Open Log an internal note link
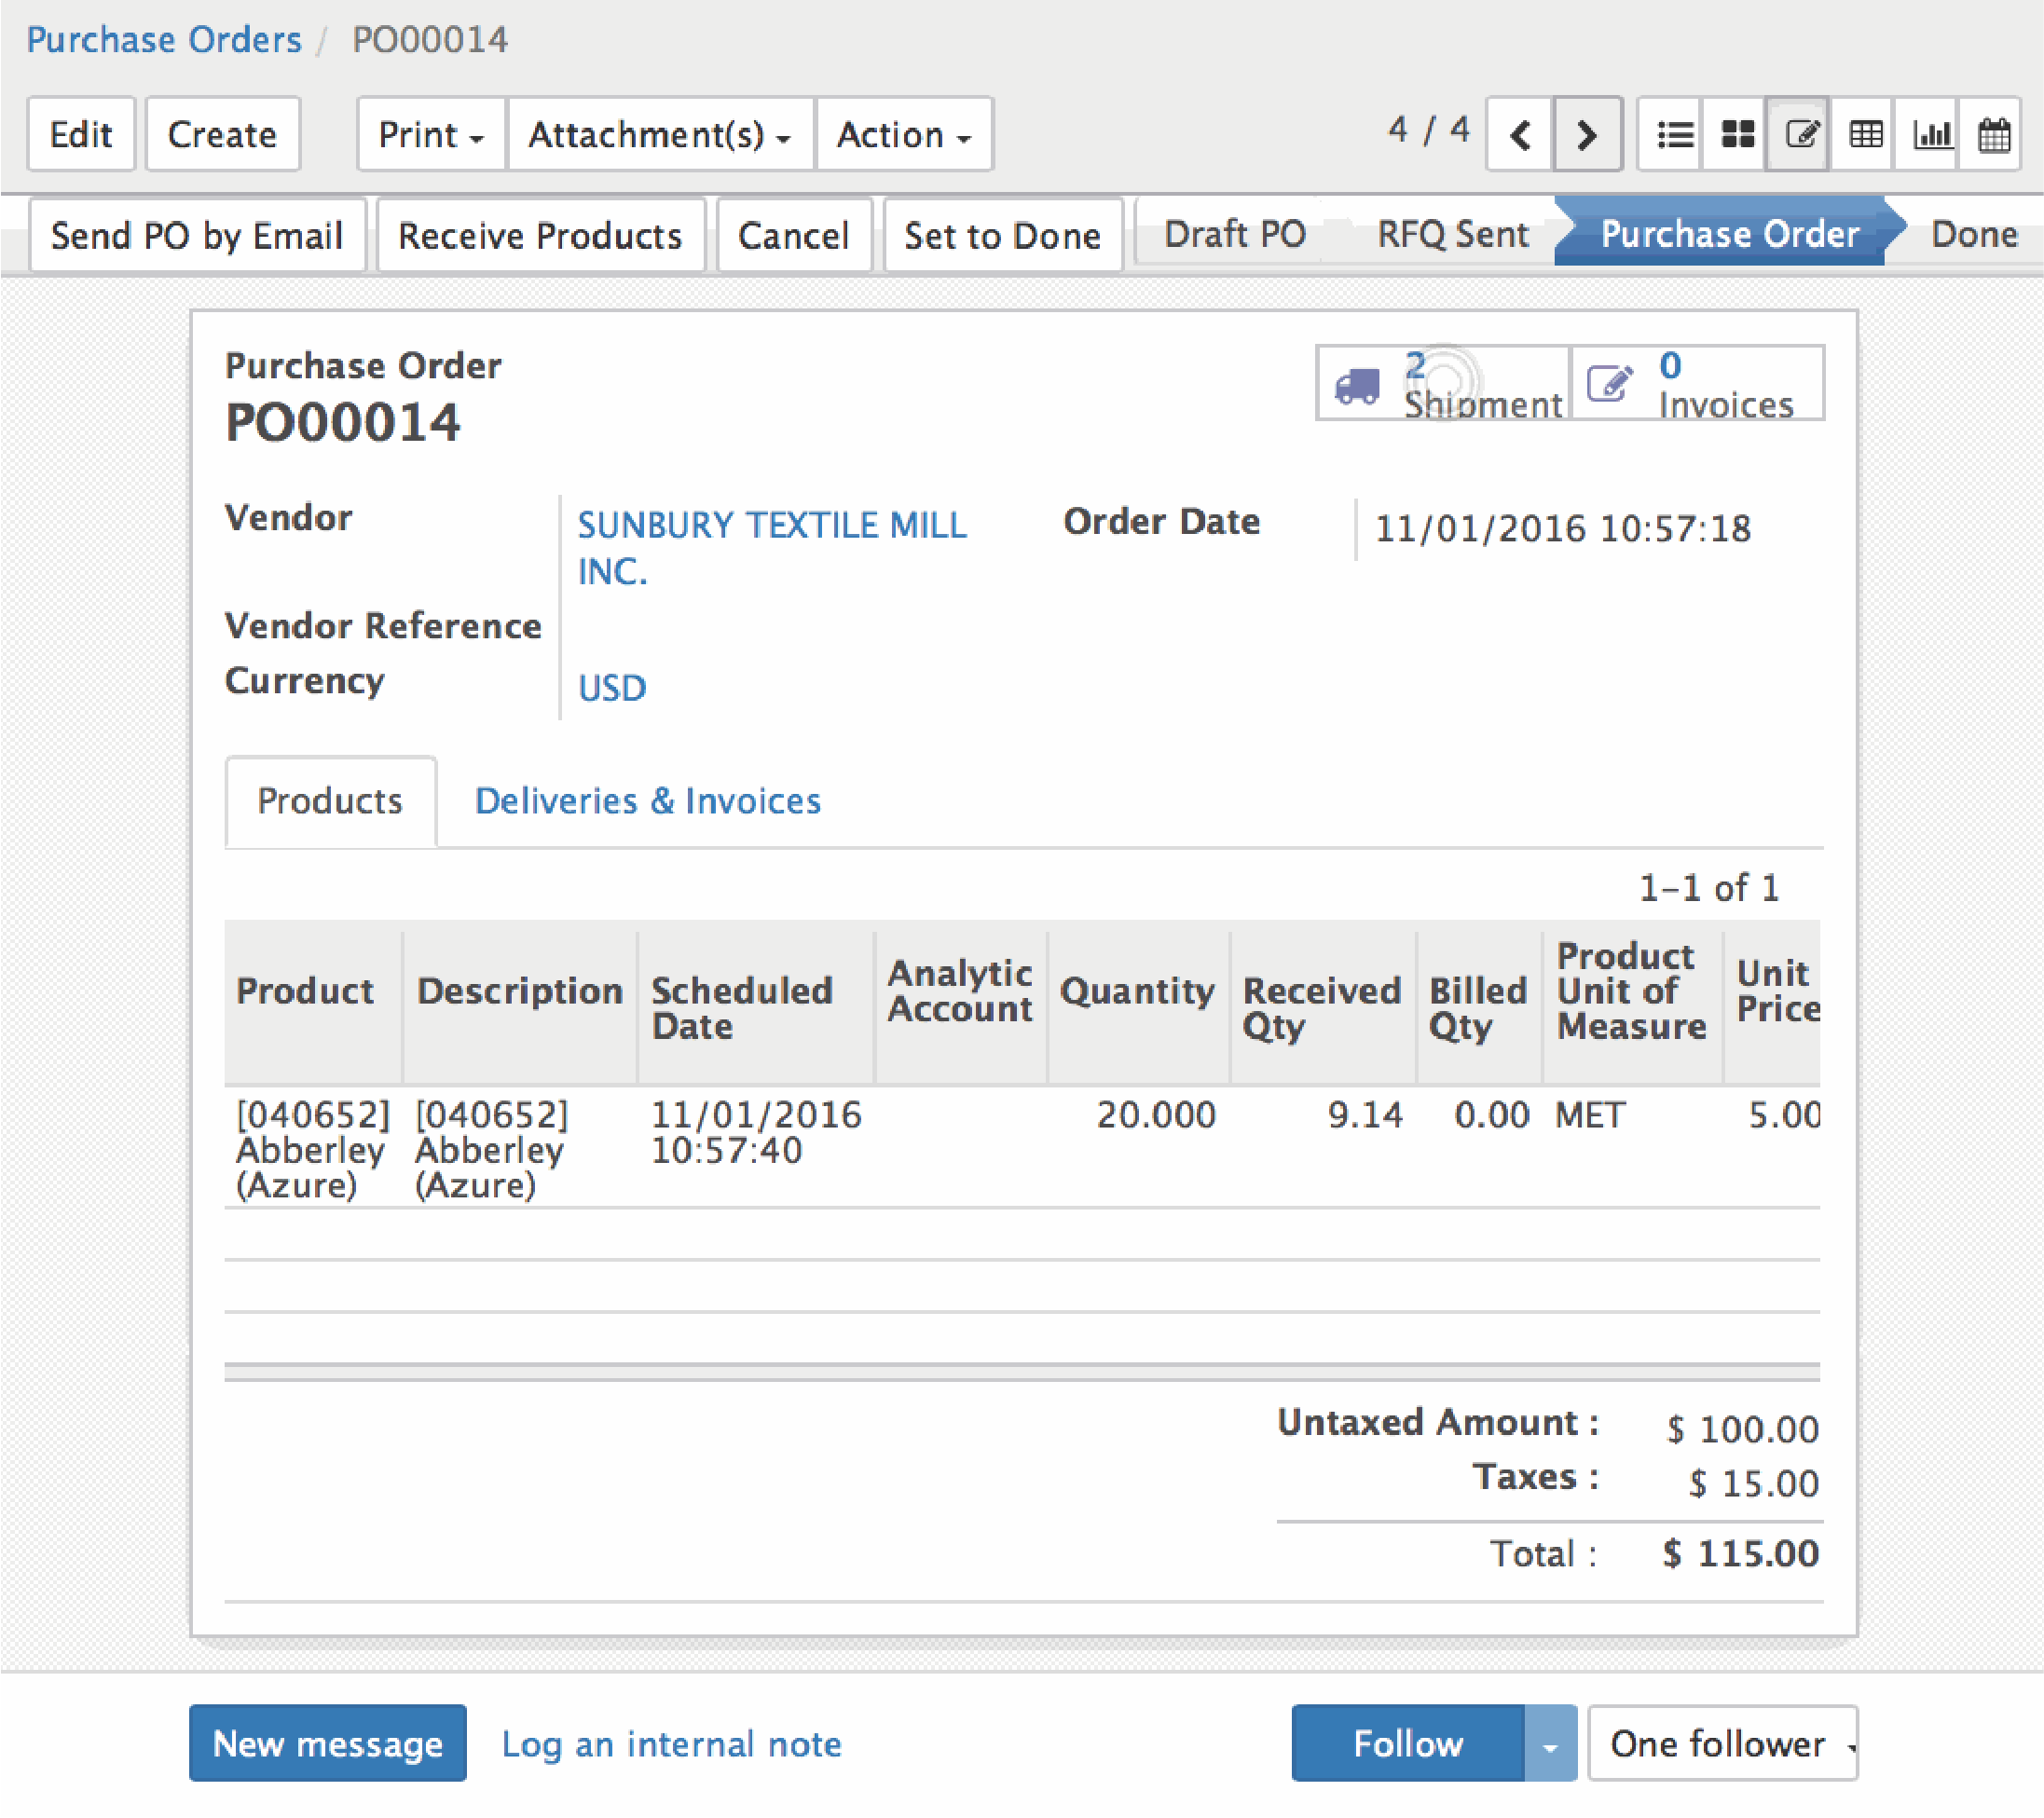The image size is (2044, 1818). (x=671, y=1745)
